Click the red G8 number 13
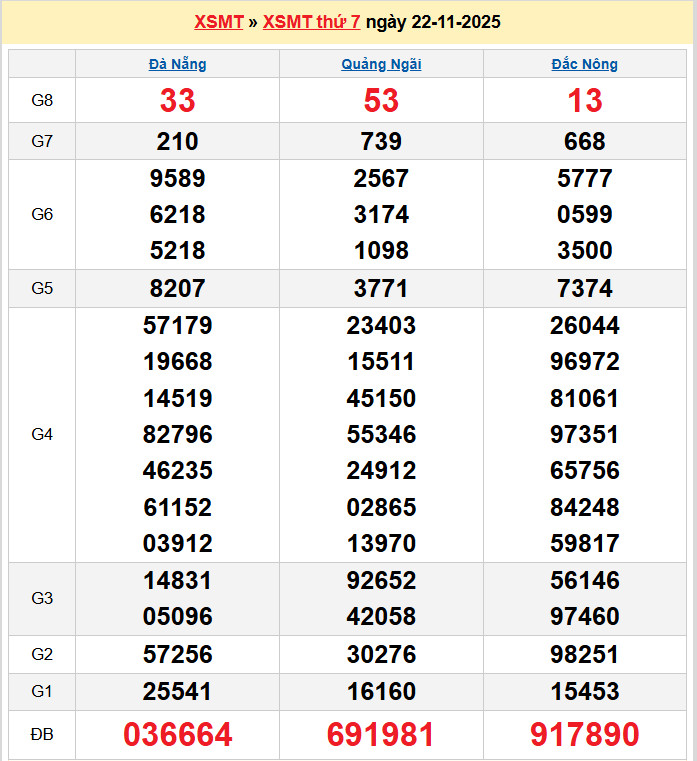This screenshot has height=761, width=697. tap(585, 100)
